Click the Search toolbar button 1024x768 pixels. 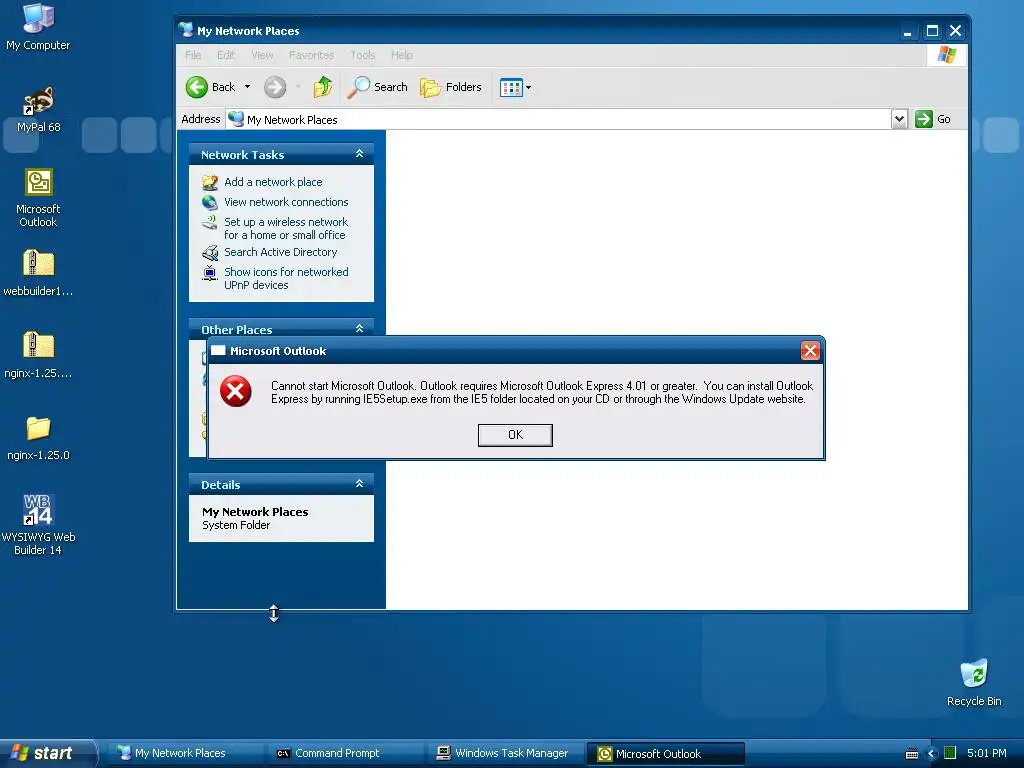click(x=377, y=87)
